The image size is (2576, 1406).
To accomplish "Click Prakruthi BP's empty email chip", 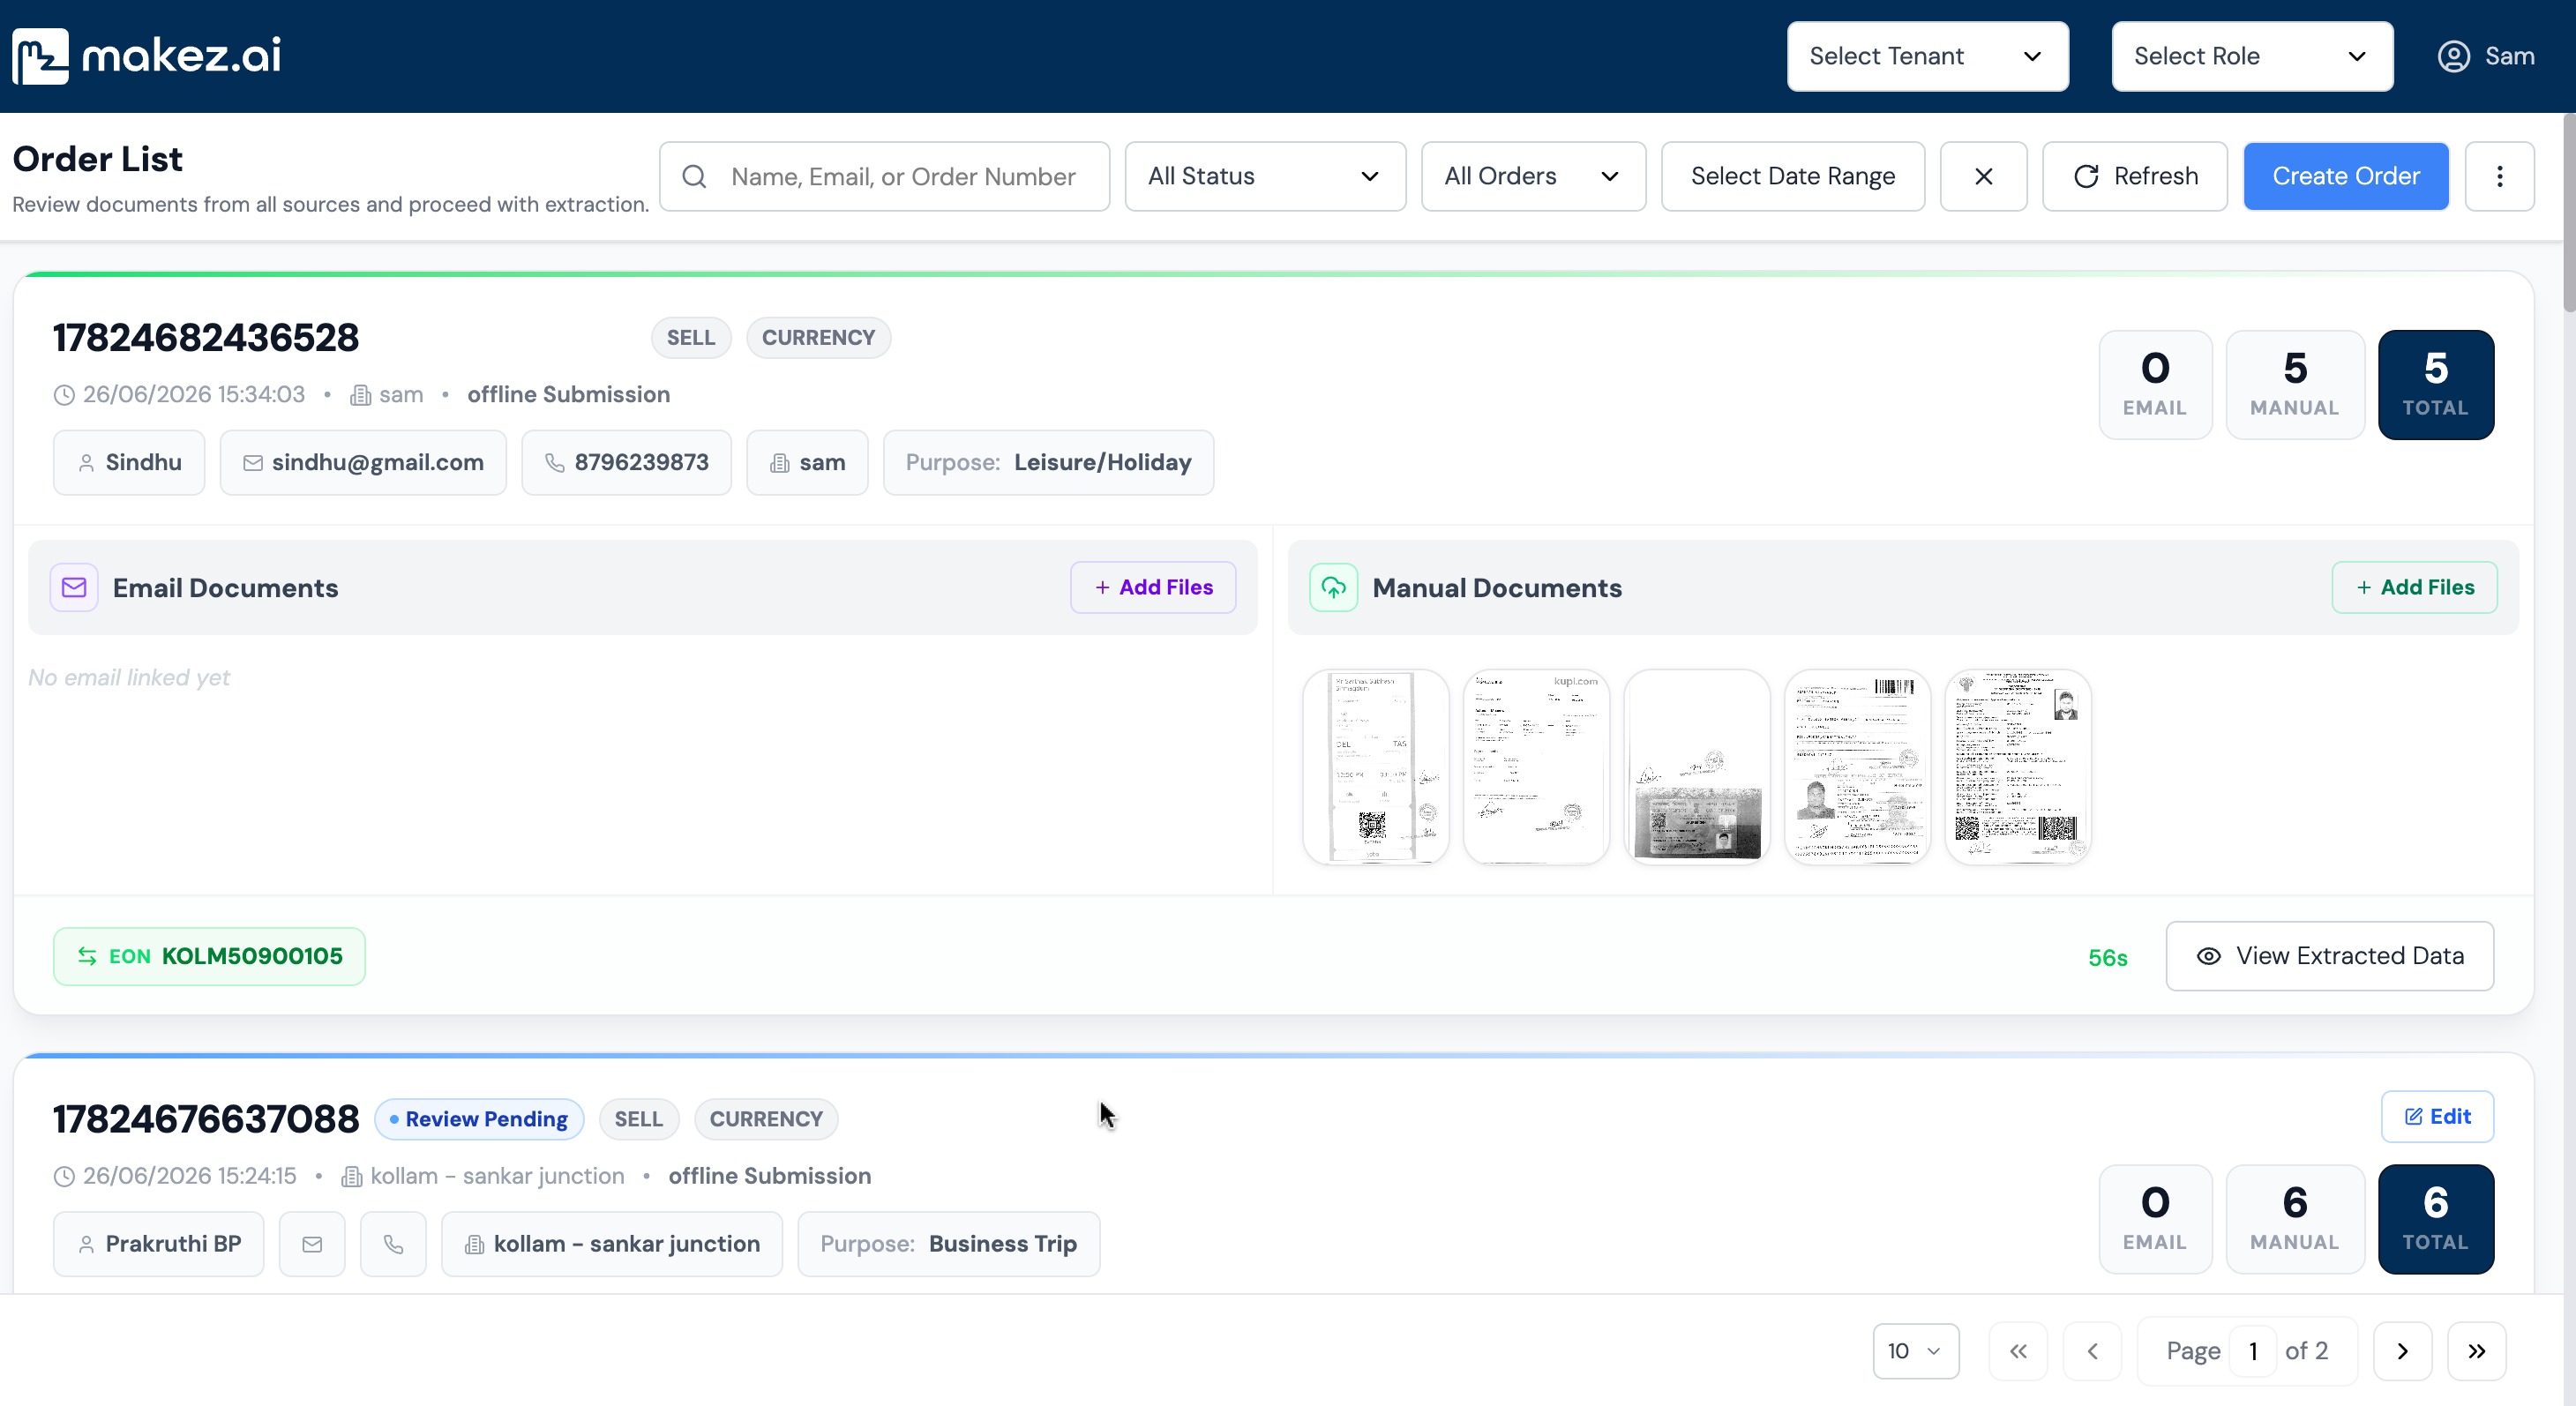I will click(312, 1244).
